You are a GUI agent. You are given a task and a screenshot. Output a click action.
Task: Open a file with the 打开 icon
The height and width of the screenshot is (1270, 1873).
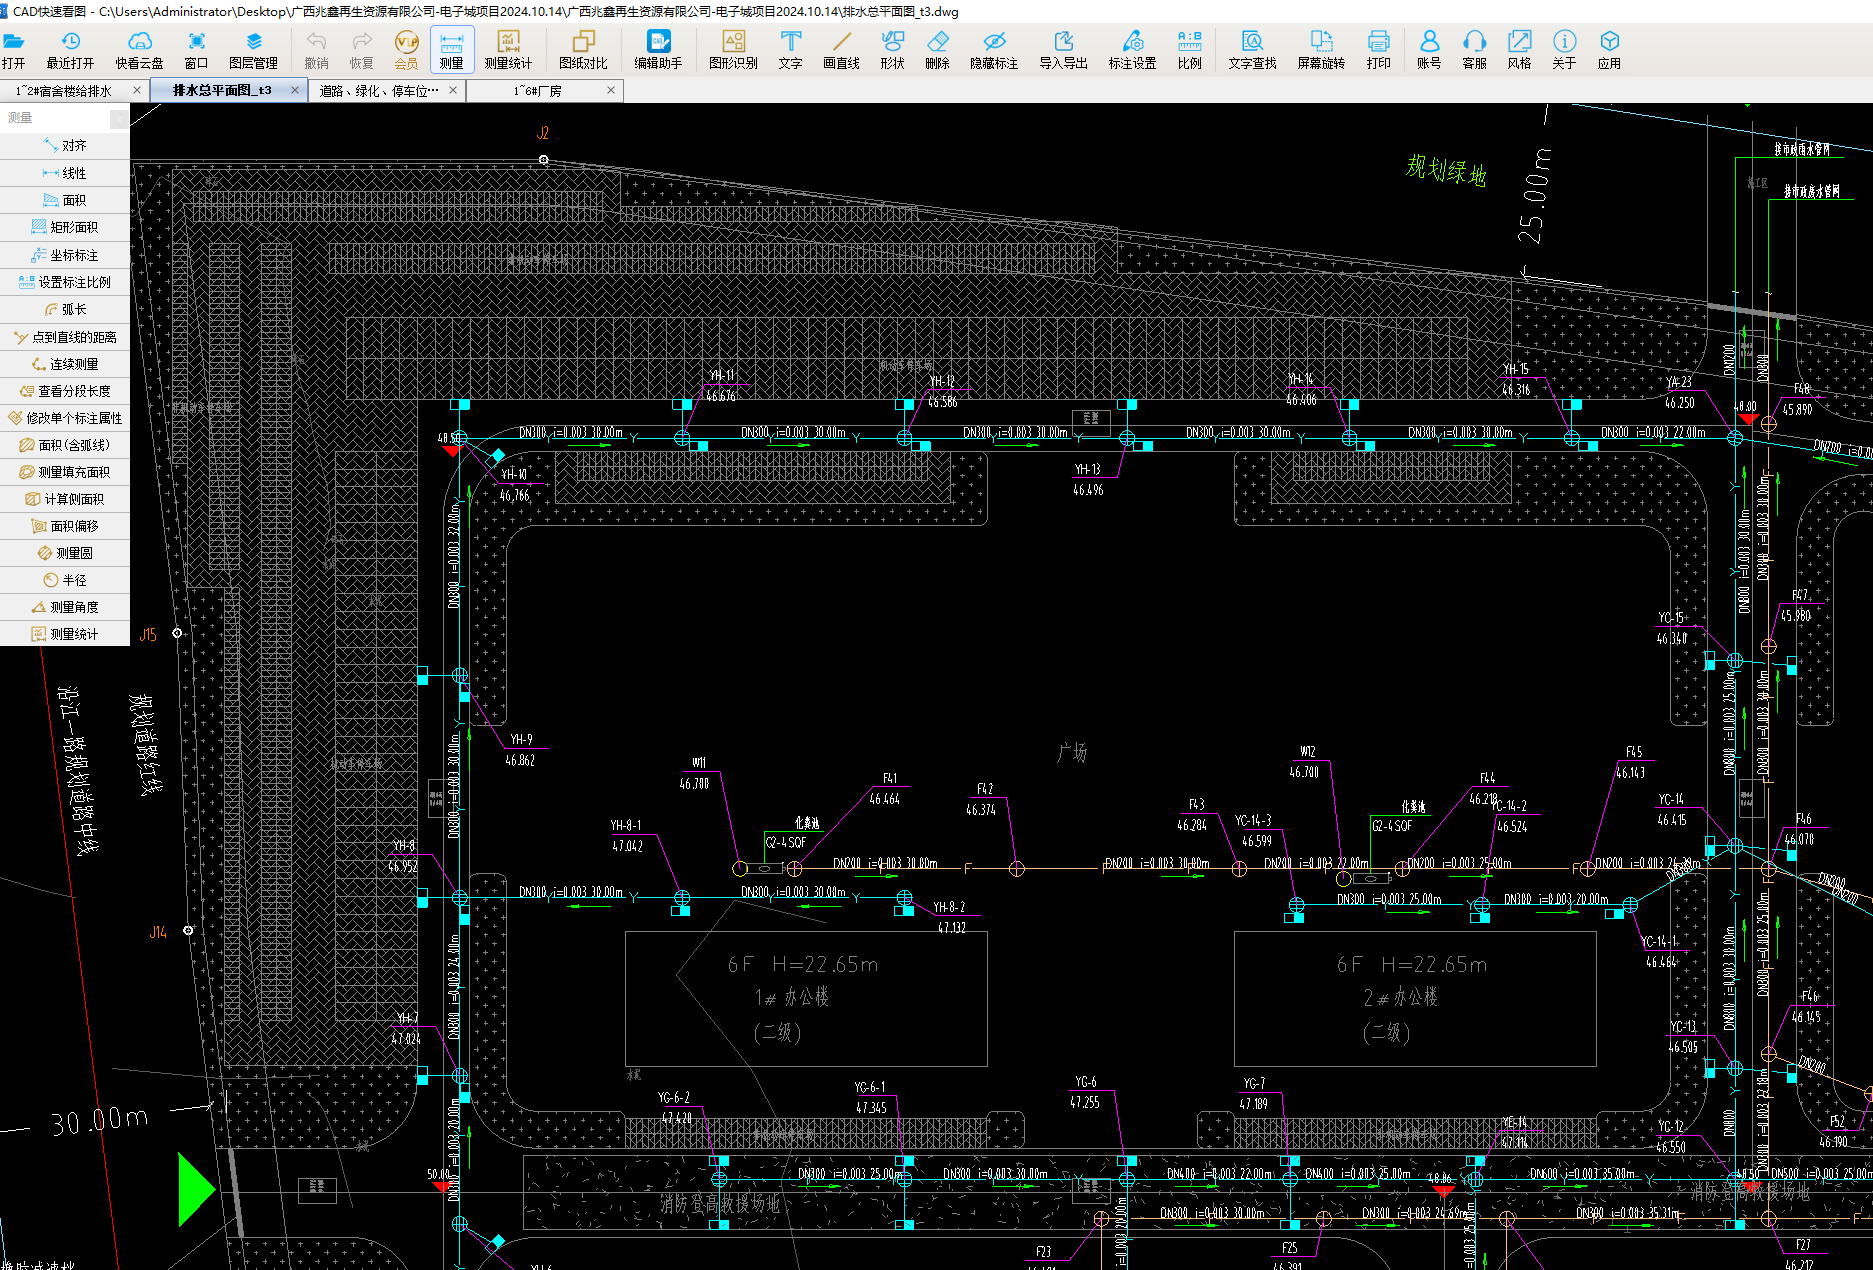(x=14, y=50)
